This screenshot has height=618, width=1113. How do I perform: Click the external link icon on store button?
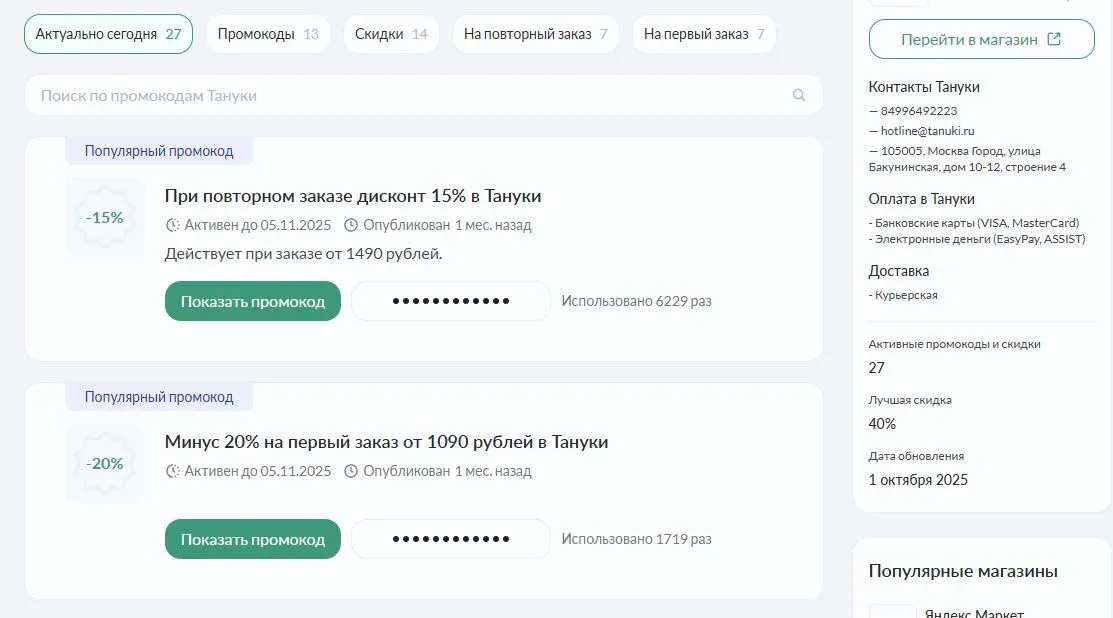pyautogui.click(x=1054, y=40)
